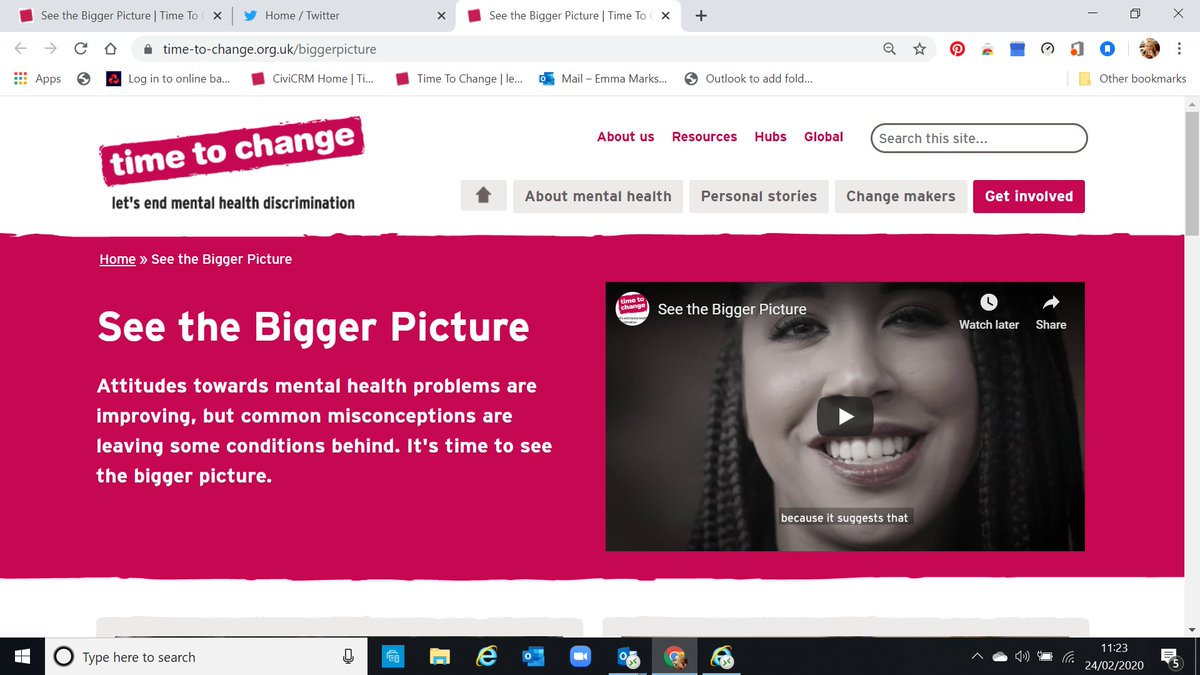This screenshot has height=675, width=1200.
Task: Open the Other bookmarks folder
Action: (x=1132, y=79)
